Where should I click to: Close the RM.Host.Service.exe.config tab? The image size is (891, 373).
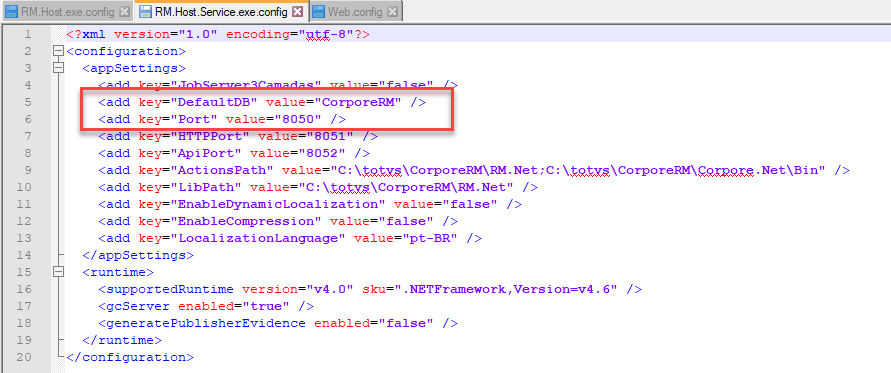point(298,11)
